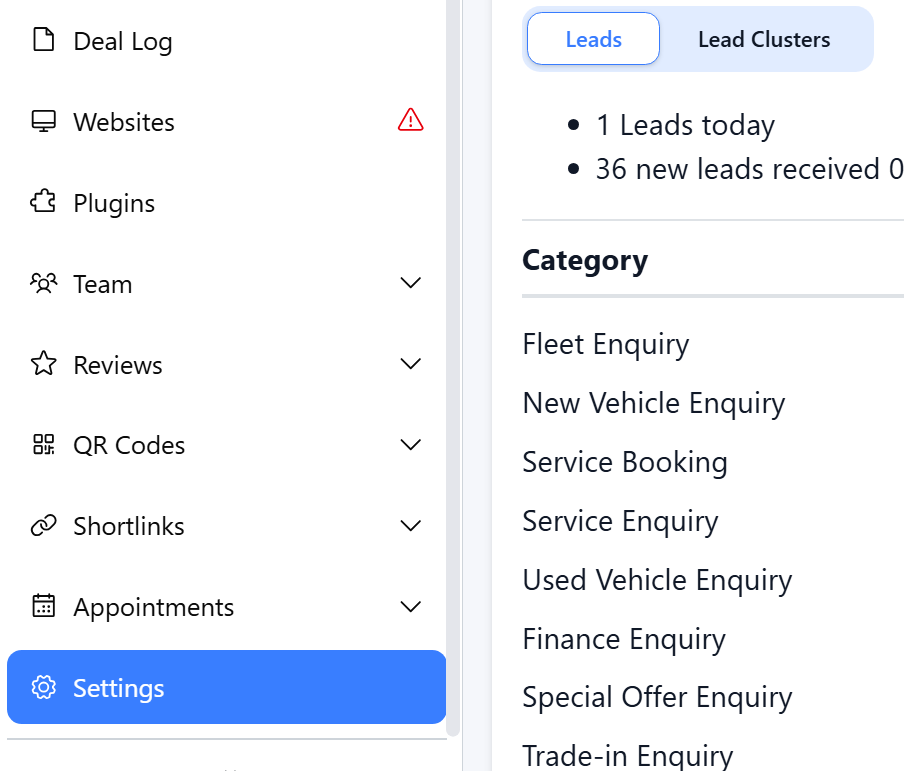Select the Leads tab
This screenshot has width=904, height=771.
pyautogui.click(x=593, y=40)
